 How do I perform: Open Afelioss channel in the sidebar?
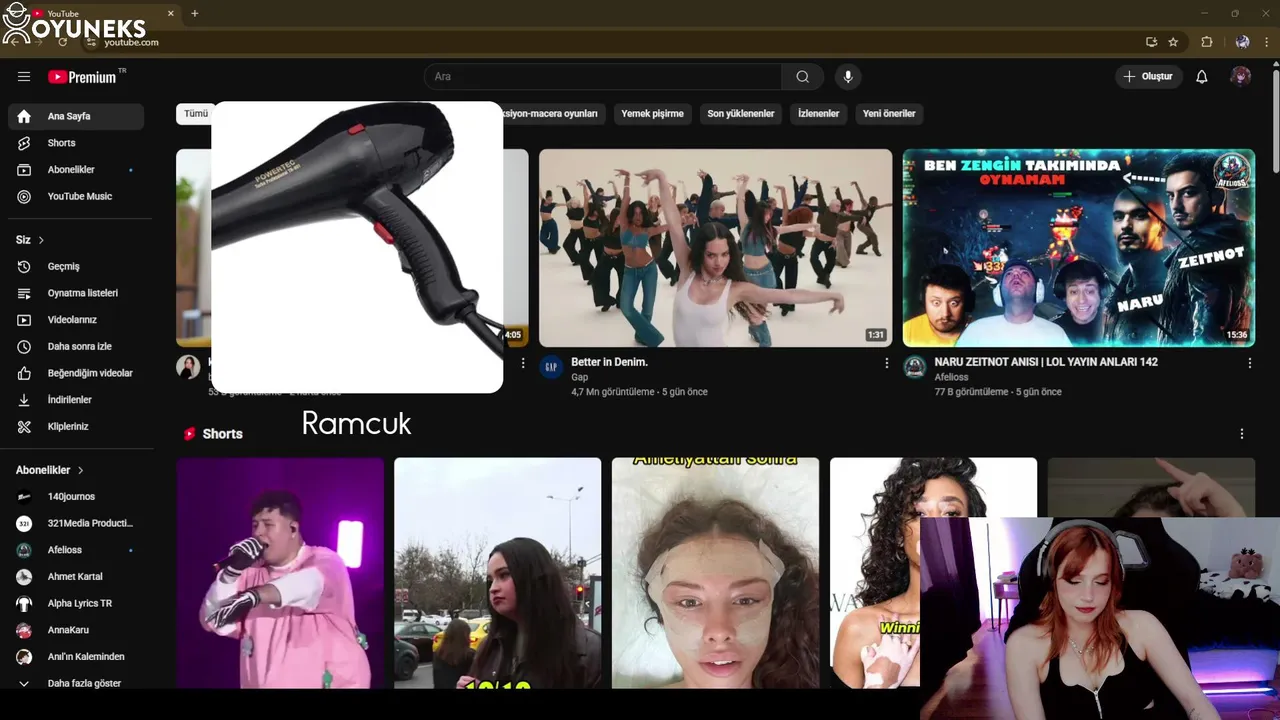click(x=76, y=550)
